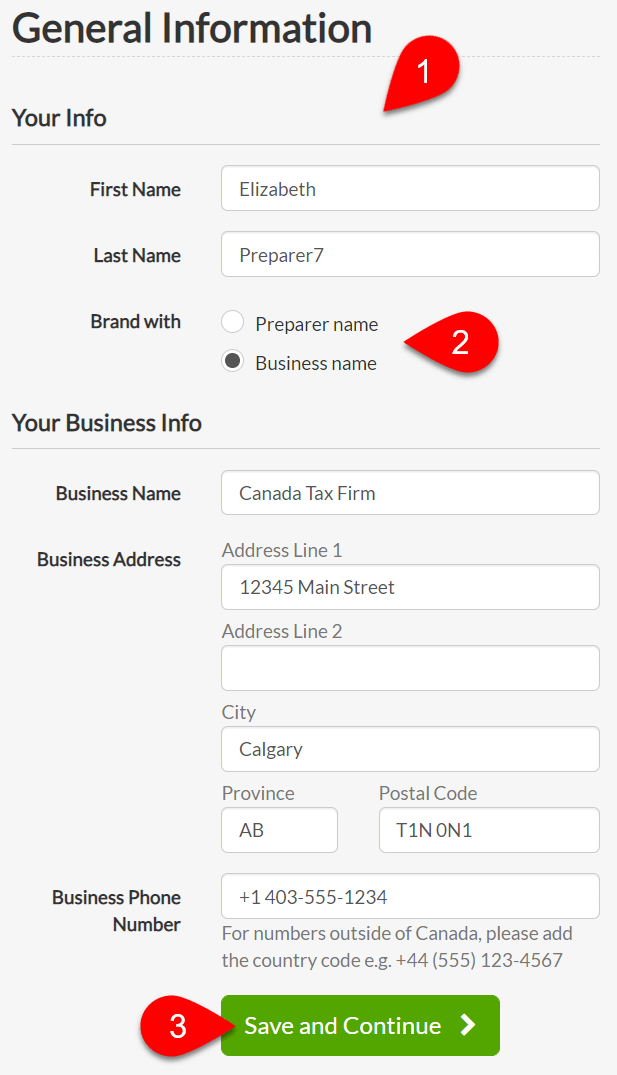The height and width of the screenshot is (1075, 617).
Task: Click the Business Address field label
Action: pos(109,559)
